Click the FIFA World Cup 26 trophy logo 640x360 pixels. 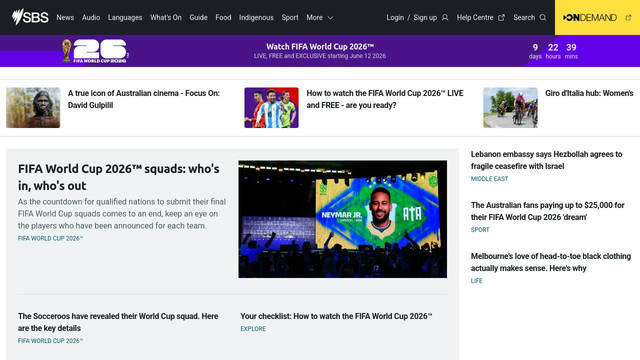(x=95, y=51)
